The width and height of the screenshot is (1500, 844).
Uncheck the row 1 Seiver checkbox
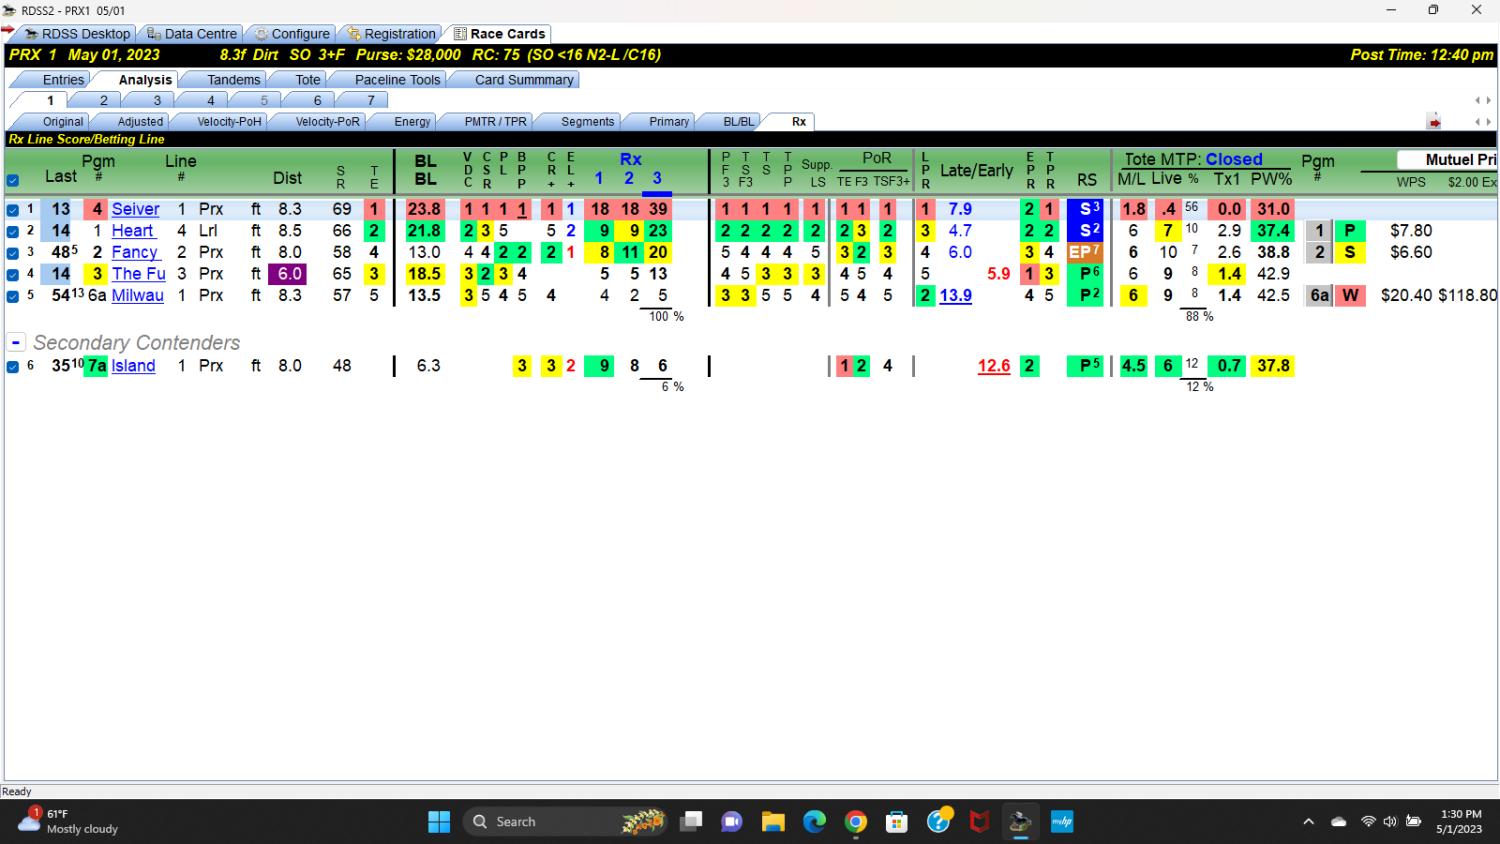coord(12,210)
